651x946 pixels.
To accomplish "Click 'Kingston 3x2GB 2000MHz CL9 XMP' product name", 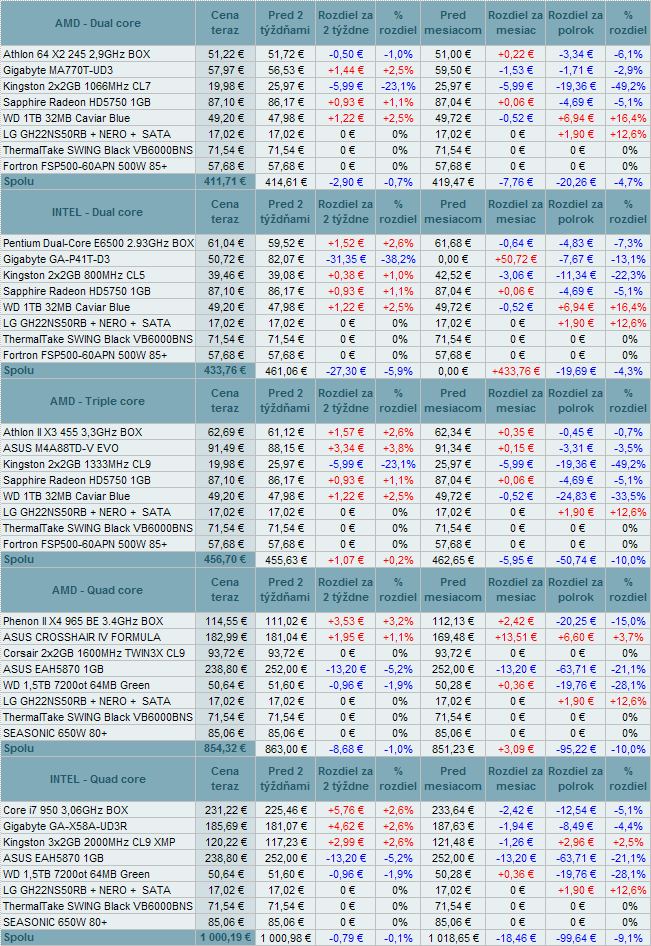I will coord(89,842).
